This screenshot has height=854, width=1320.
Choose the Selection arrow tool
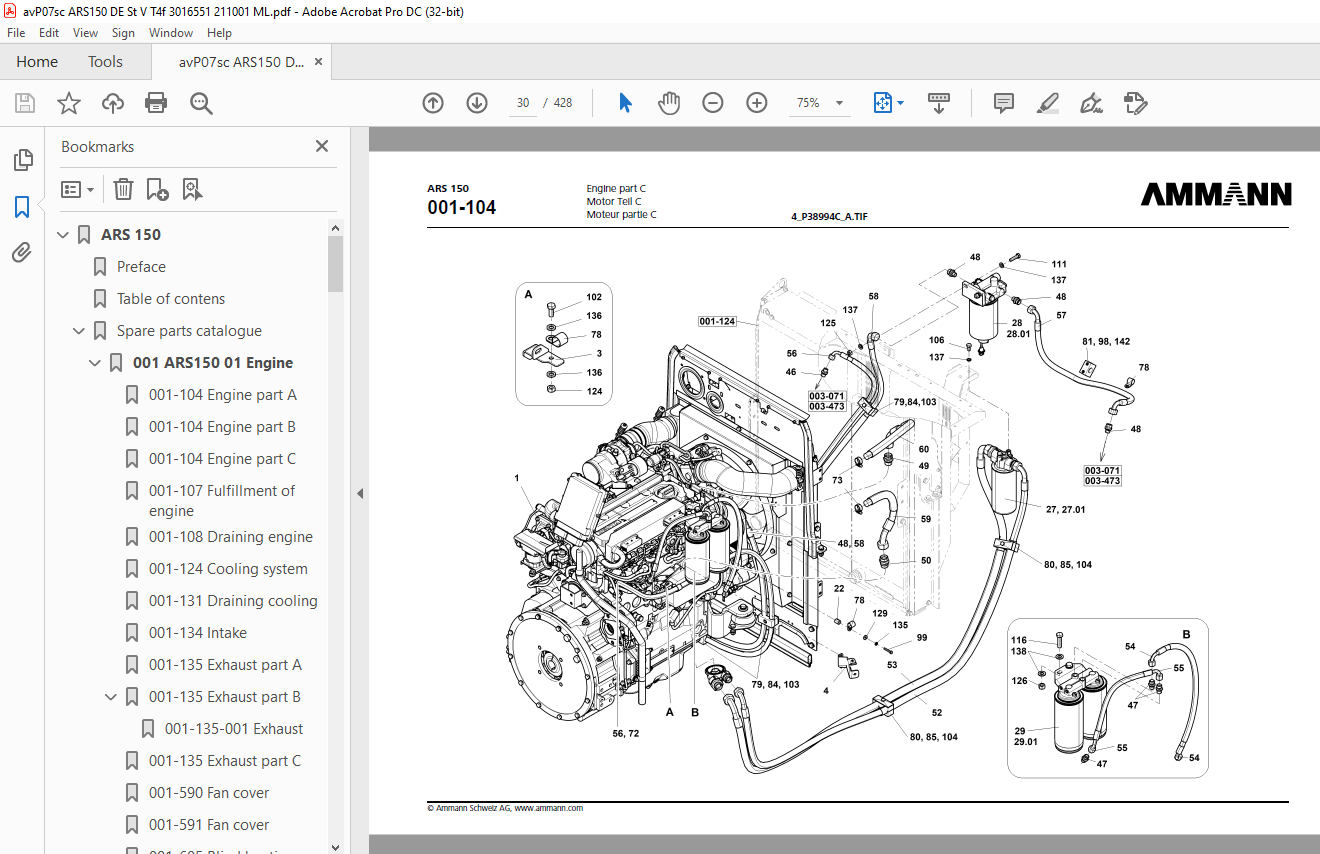click(626, 103)
